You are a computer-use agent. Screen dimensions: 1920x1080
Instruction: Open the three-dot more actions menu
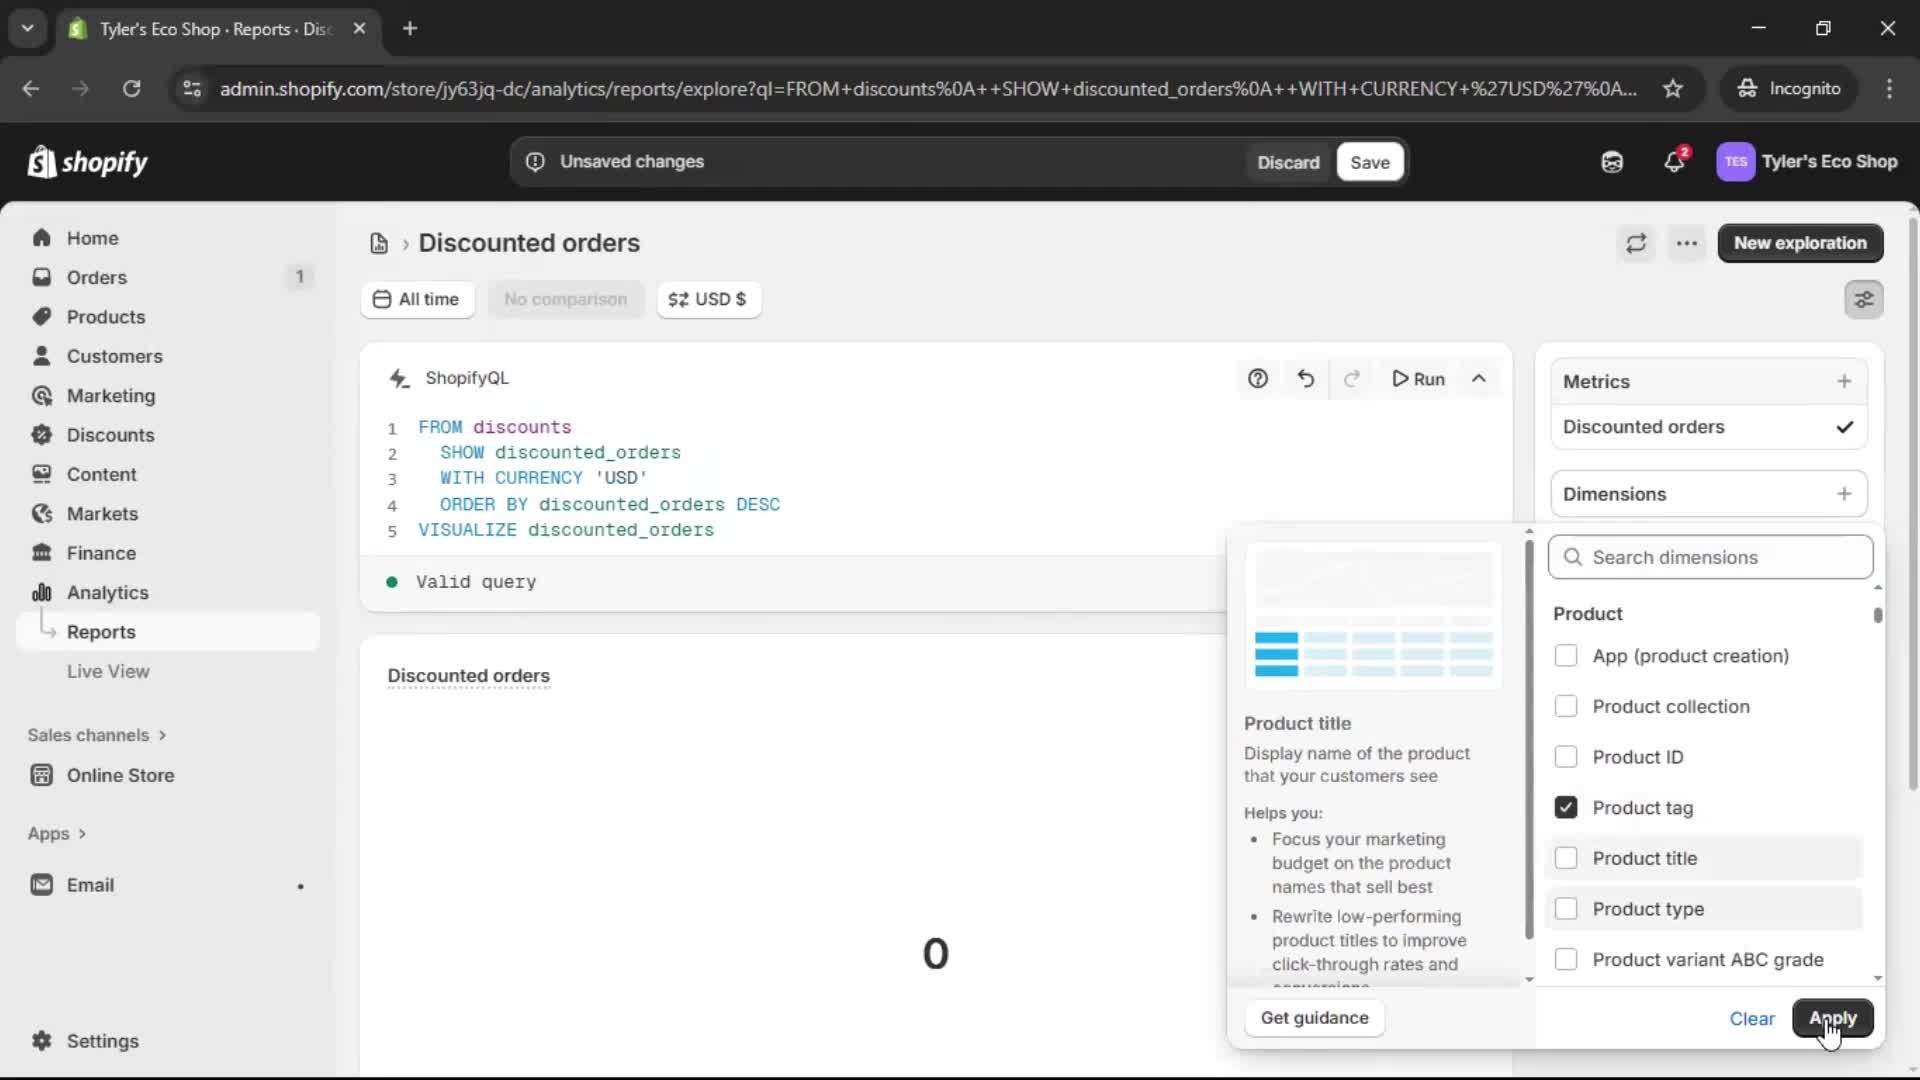(x=1687, y=243)
